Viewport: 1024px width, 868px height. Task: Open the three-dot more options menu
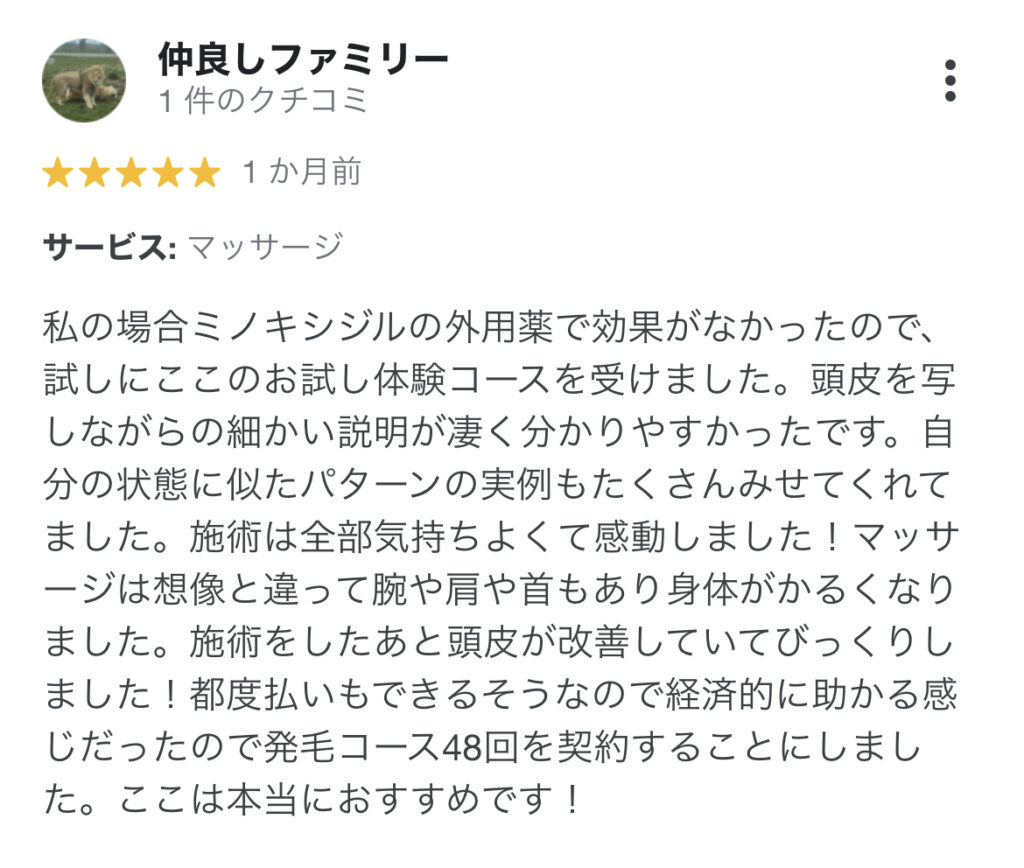pyautogui.click(x=950, y=81)
